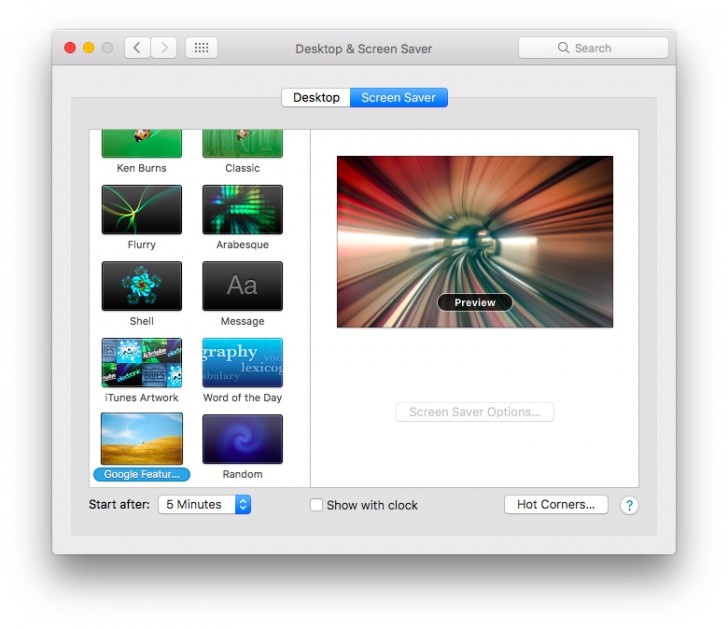The image size is (728, 629).
Task: Pick the Message screen saver
Action: [242, 286]
